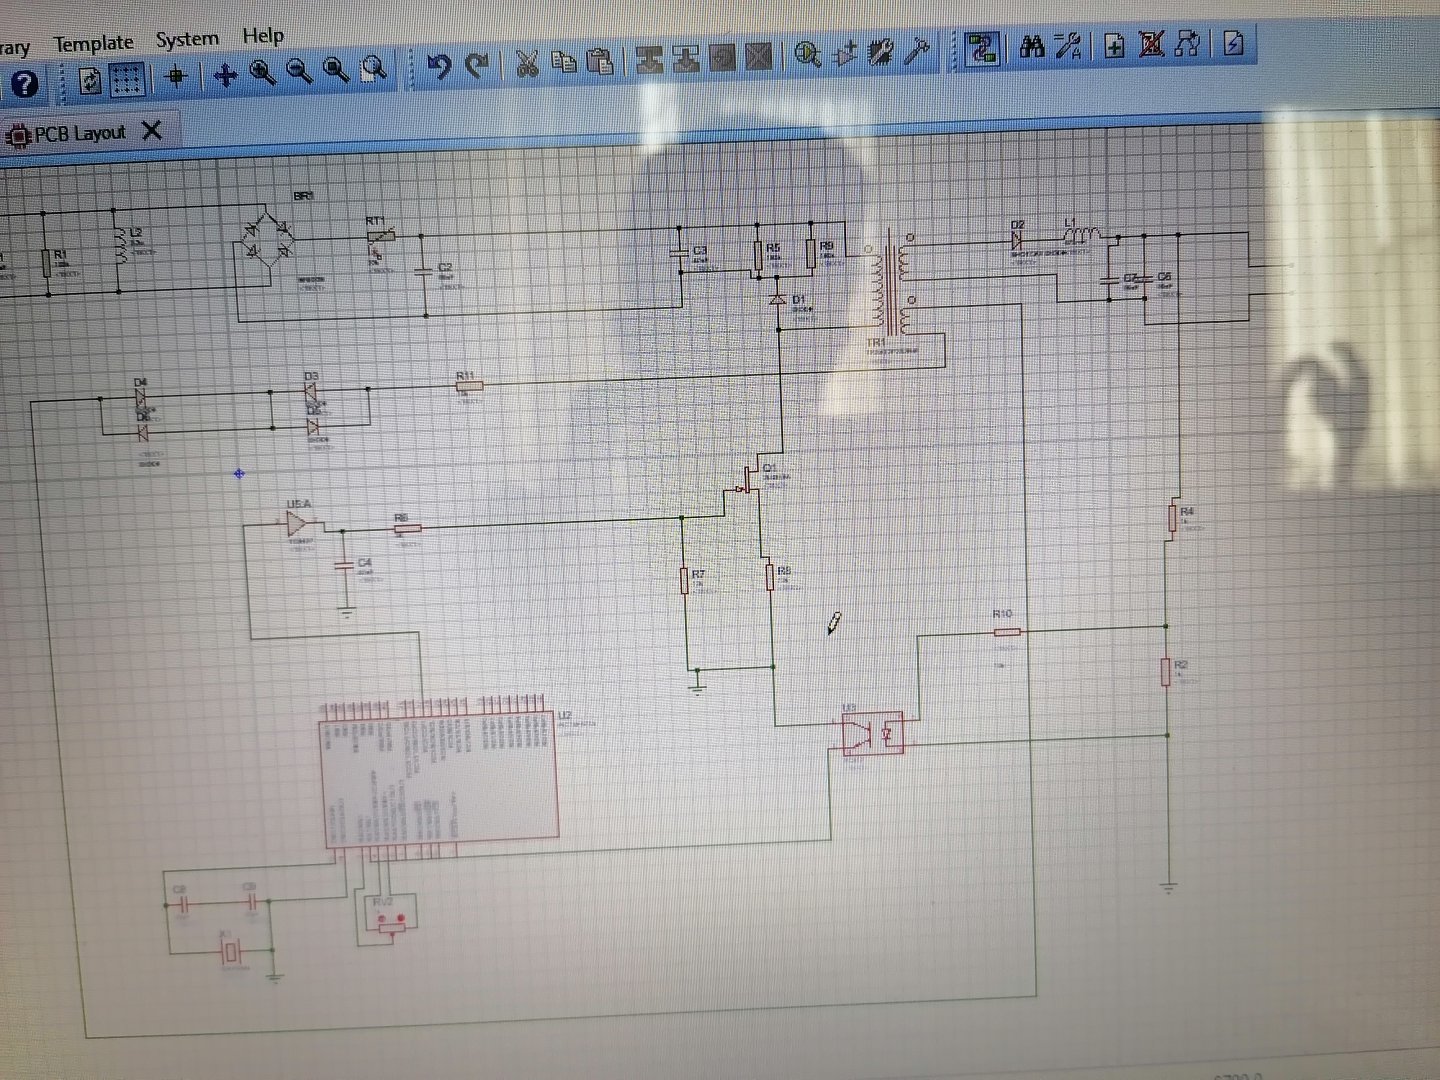The image size is (1440, 1080).
Task: Redo the last undone action
Action: pyautogui.click(x=478, y=65)
